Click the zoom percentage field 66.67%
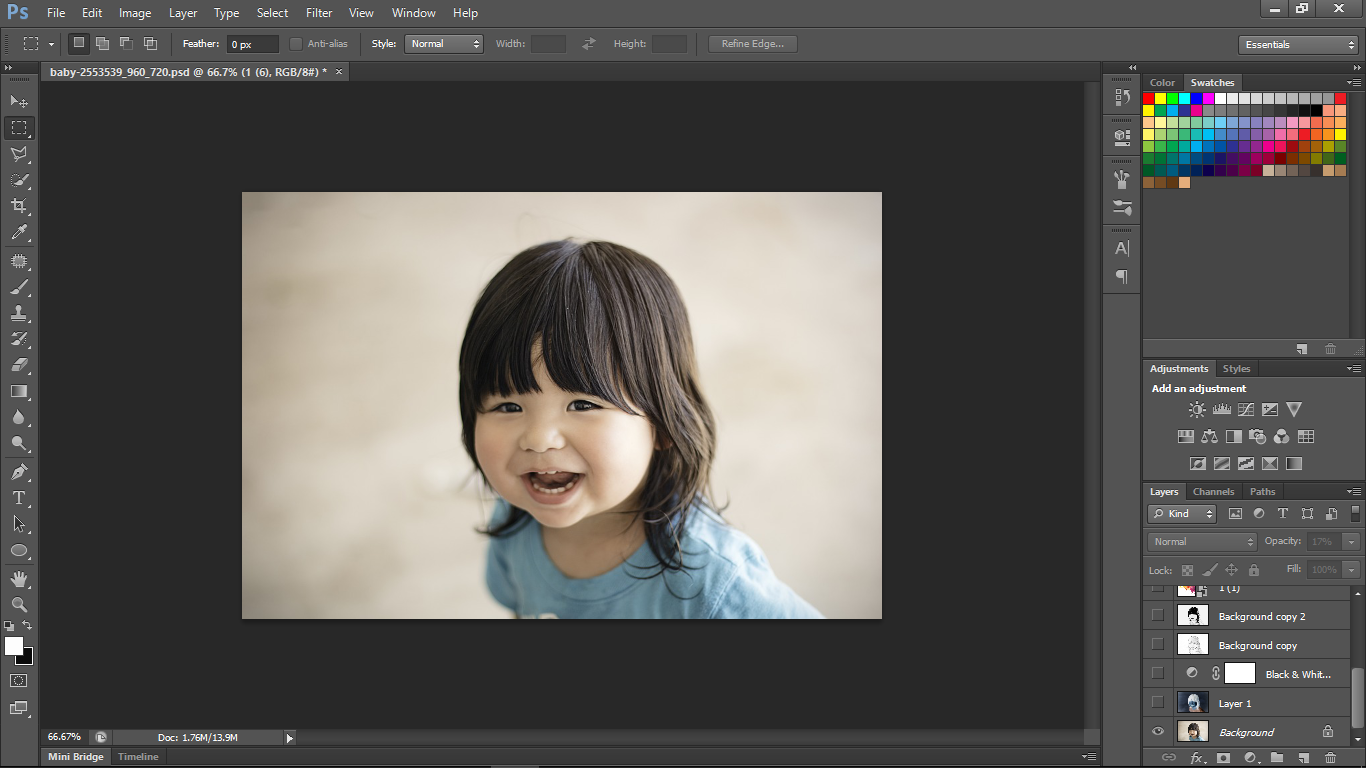 pos(64,737)
